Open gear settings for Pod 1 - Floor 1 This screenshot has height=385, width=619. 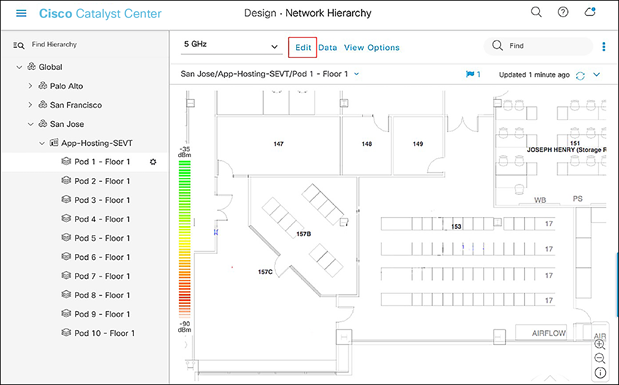pos(153,162)
